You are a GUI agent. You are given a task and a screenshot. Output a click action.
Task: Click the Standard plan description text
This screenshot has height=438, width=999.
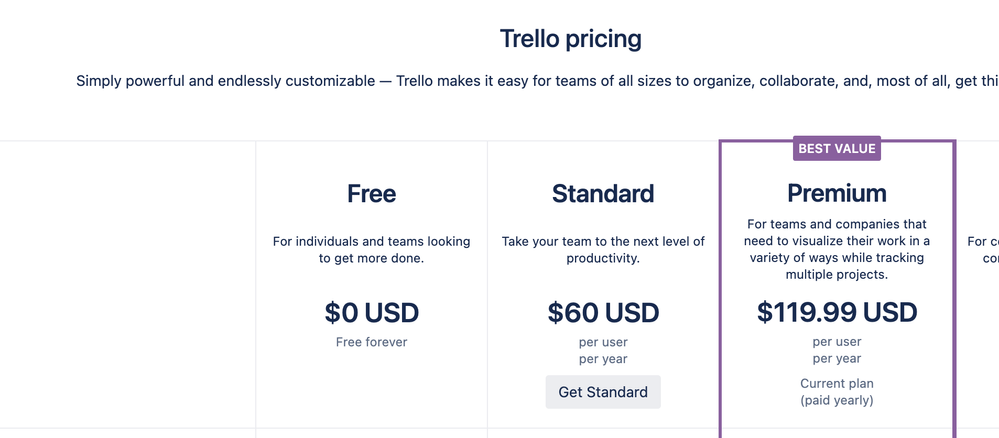pos(603,250)
